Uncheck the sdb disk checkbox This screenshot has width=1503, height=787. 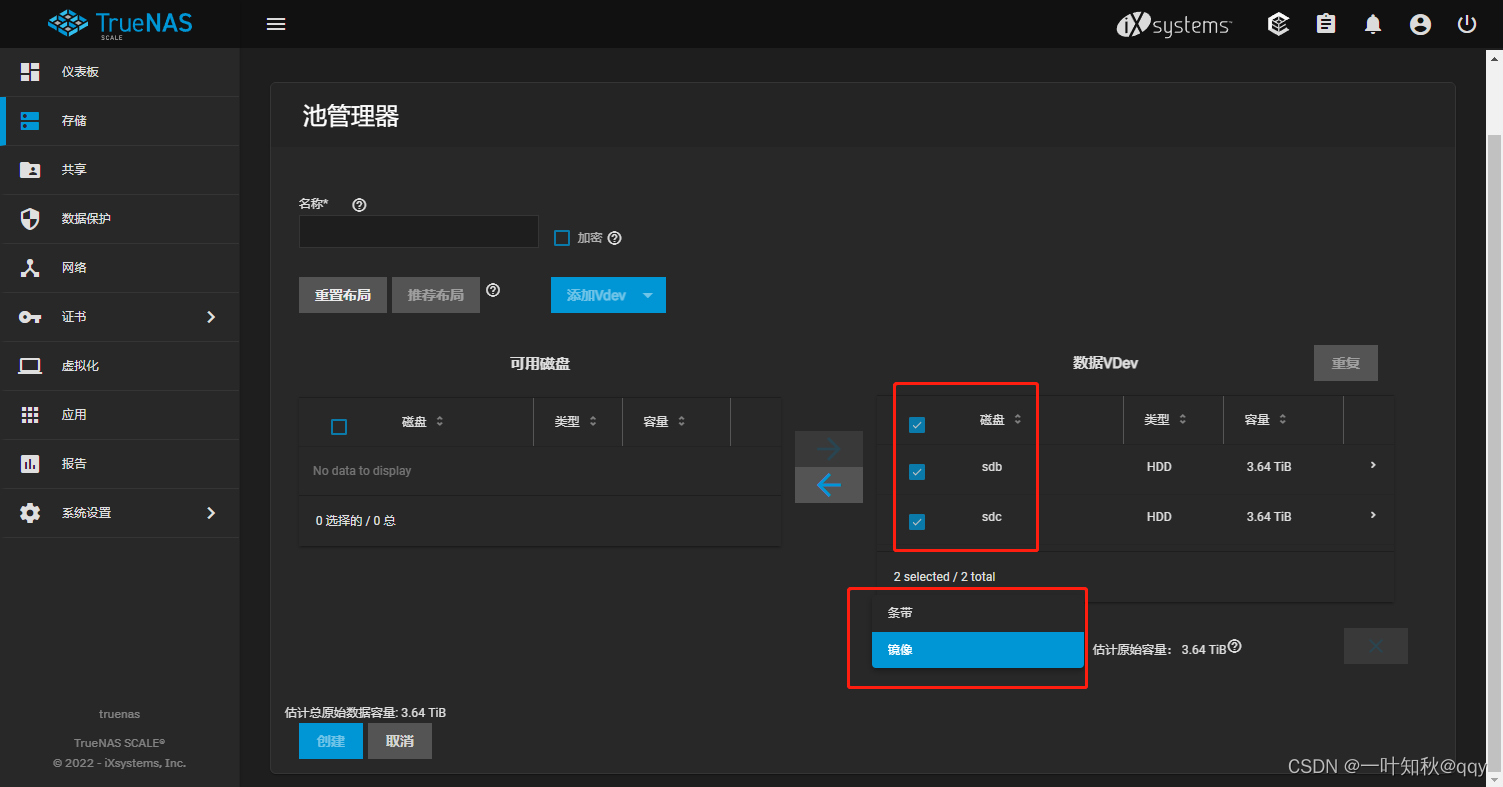917,472
